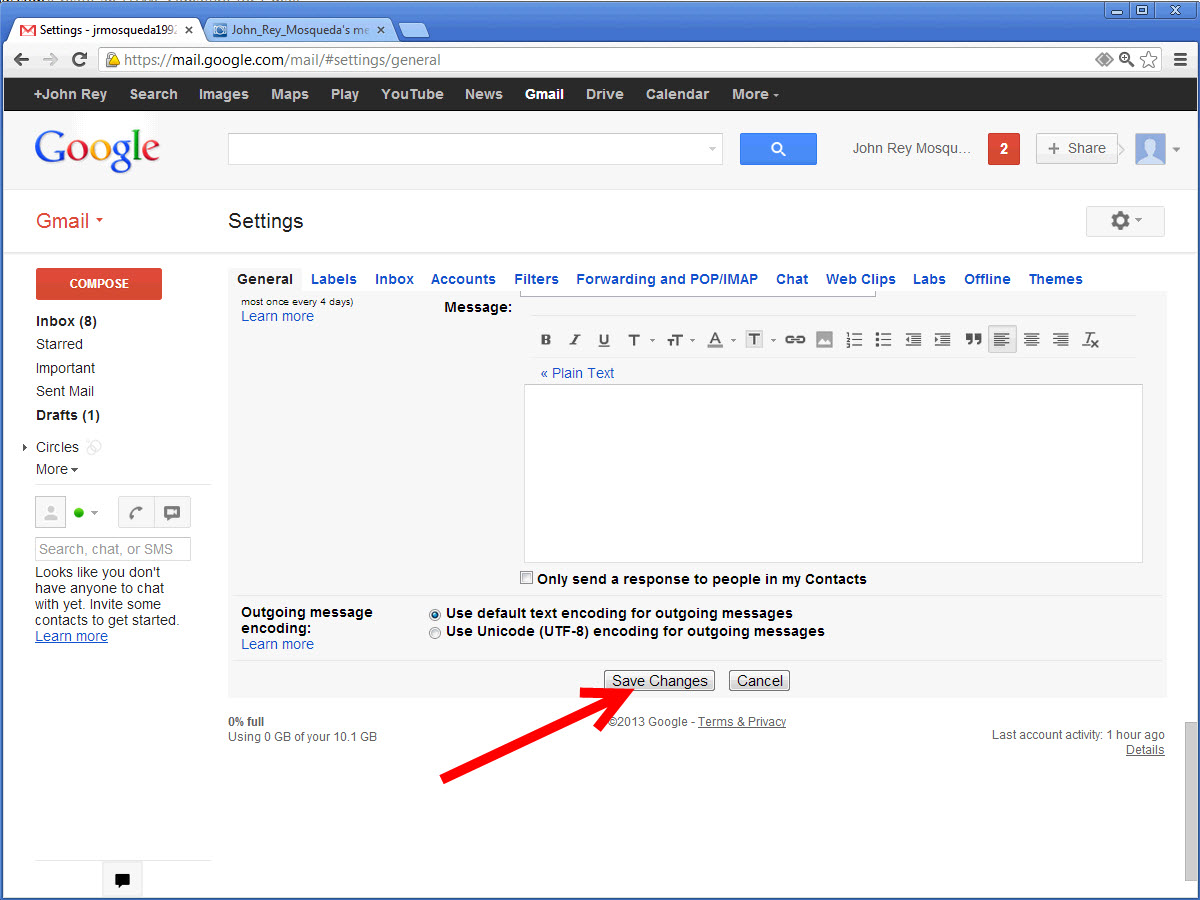This screenshot has width=1200, height=900.
Task: Click the COMPOSE button
Action: click(x=99, y=284)
